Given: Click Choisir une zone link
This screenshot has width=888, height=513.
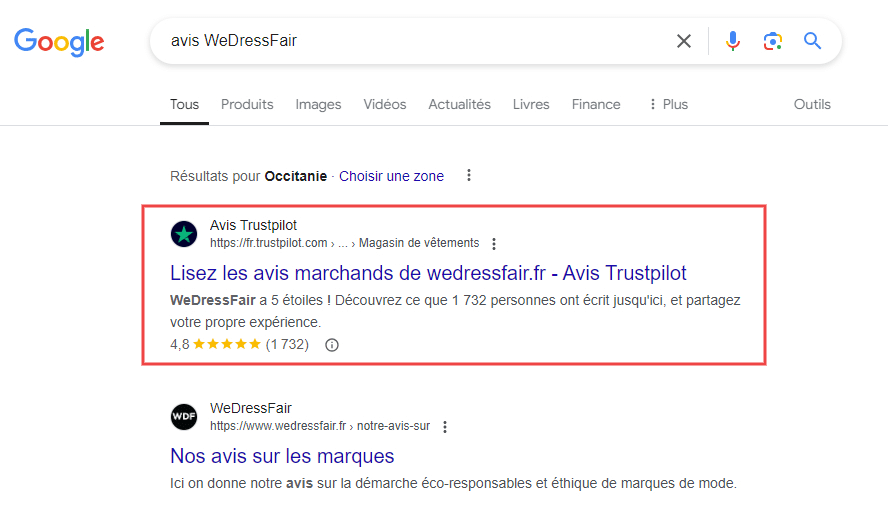Looking at the screenshot, I should 391,176.
